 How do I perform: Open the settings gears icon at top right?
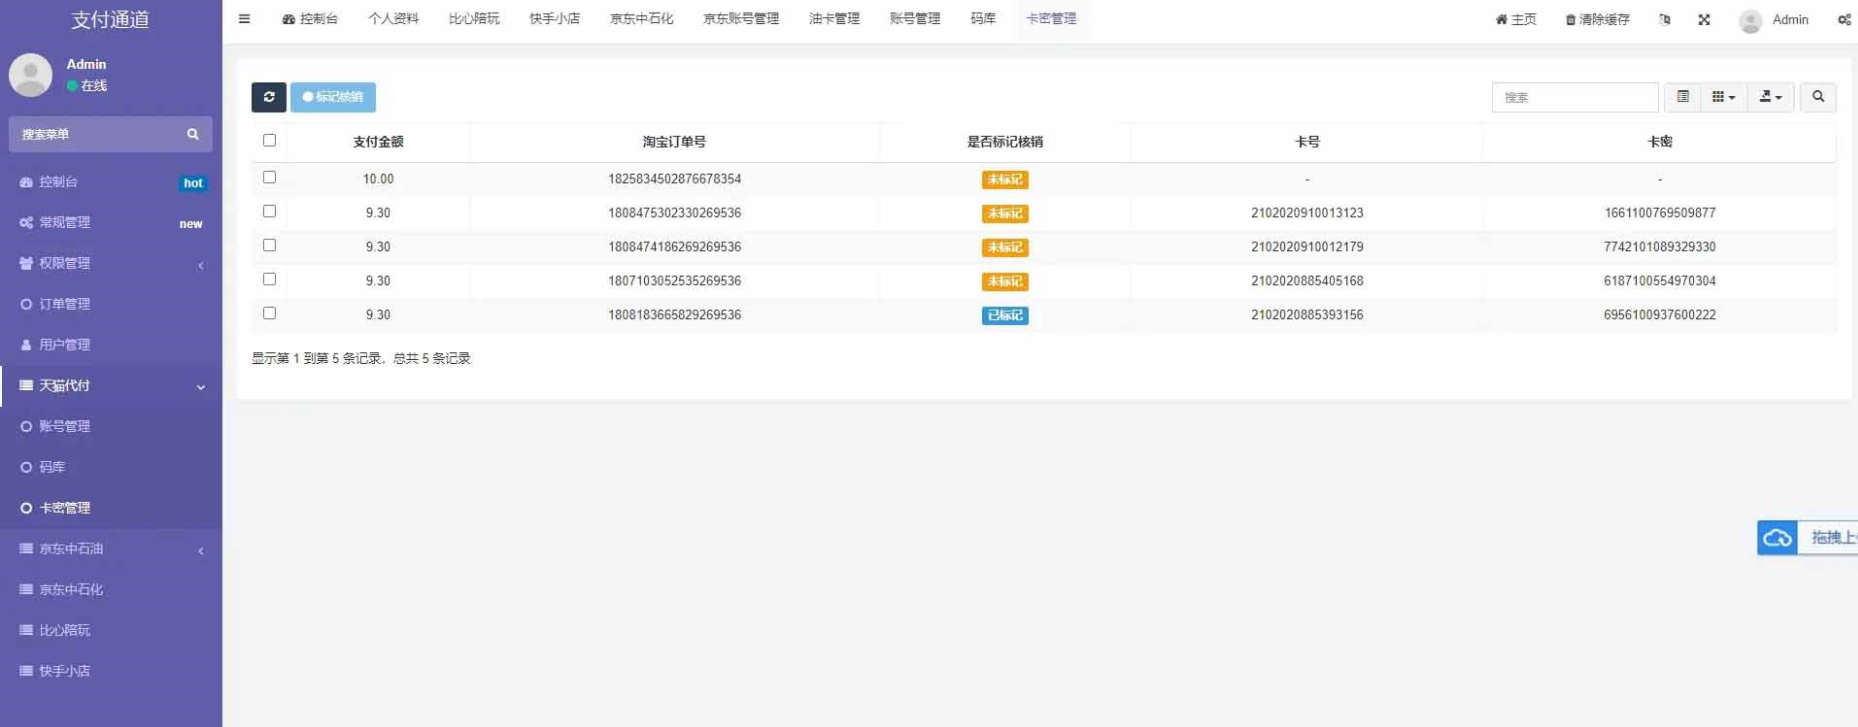point(1844,20)
